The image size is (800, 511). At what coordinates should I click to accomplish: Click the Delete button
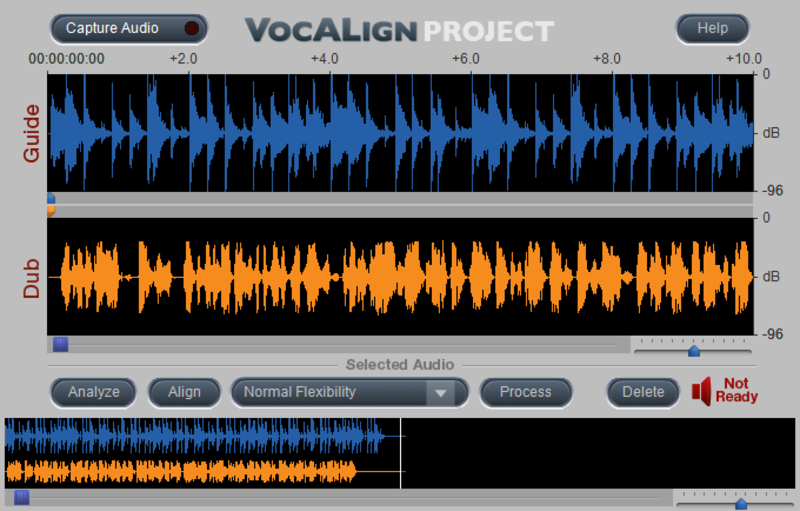[x=643, y=392]
